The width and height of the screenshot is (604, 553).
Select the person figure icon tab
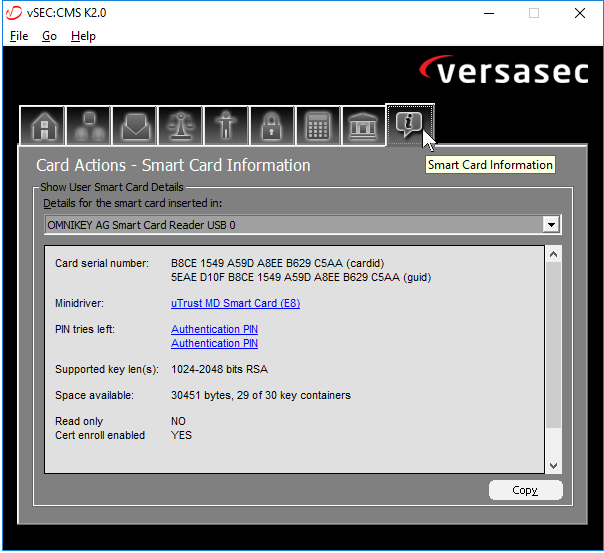click(226, 126)
